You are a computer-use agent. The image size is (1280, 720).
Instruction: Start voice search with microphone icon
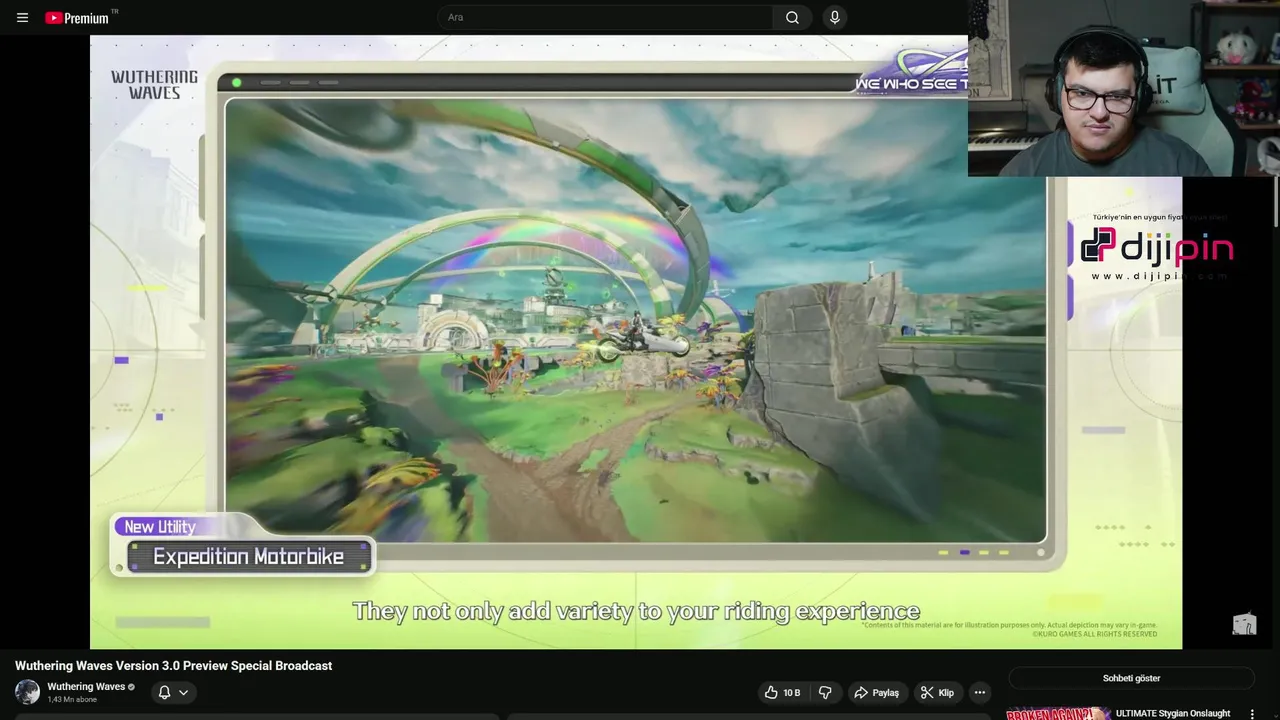[834, 17]
